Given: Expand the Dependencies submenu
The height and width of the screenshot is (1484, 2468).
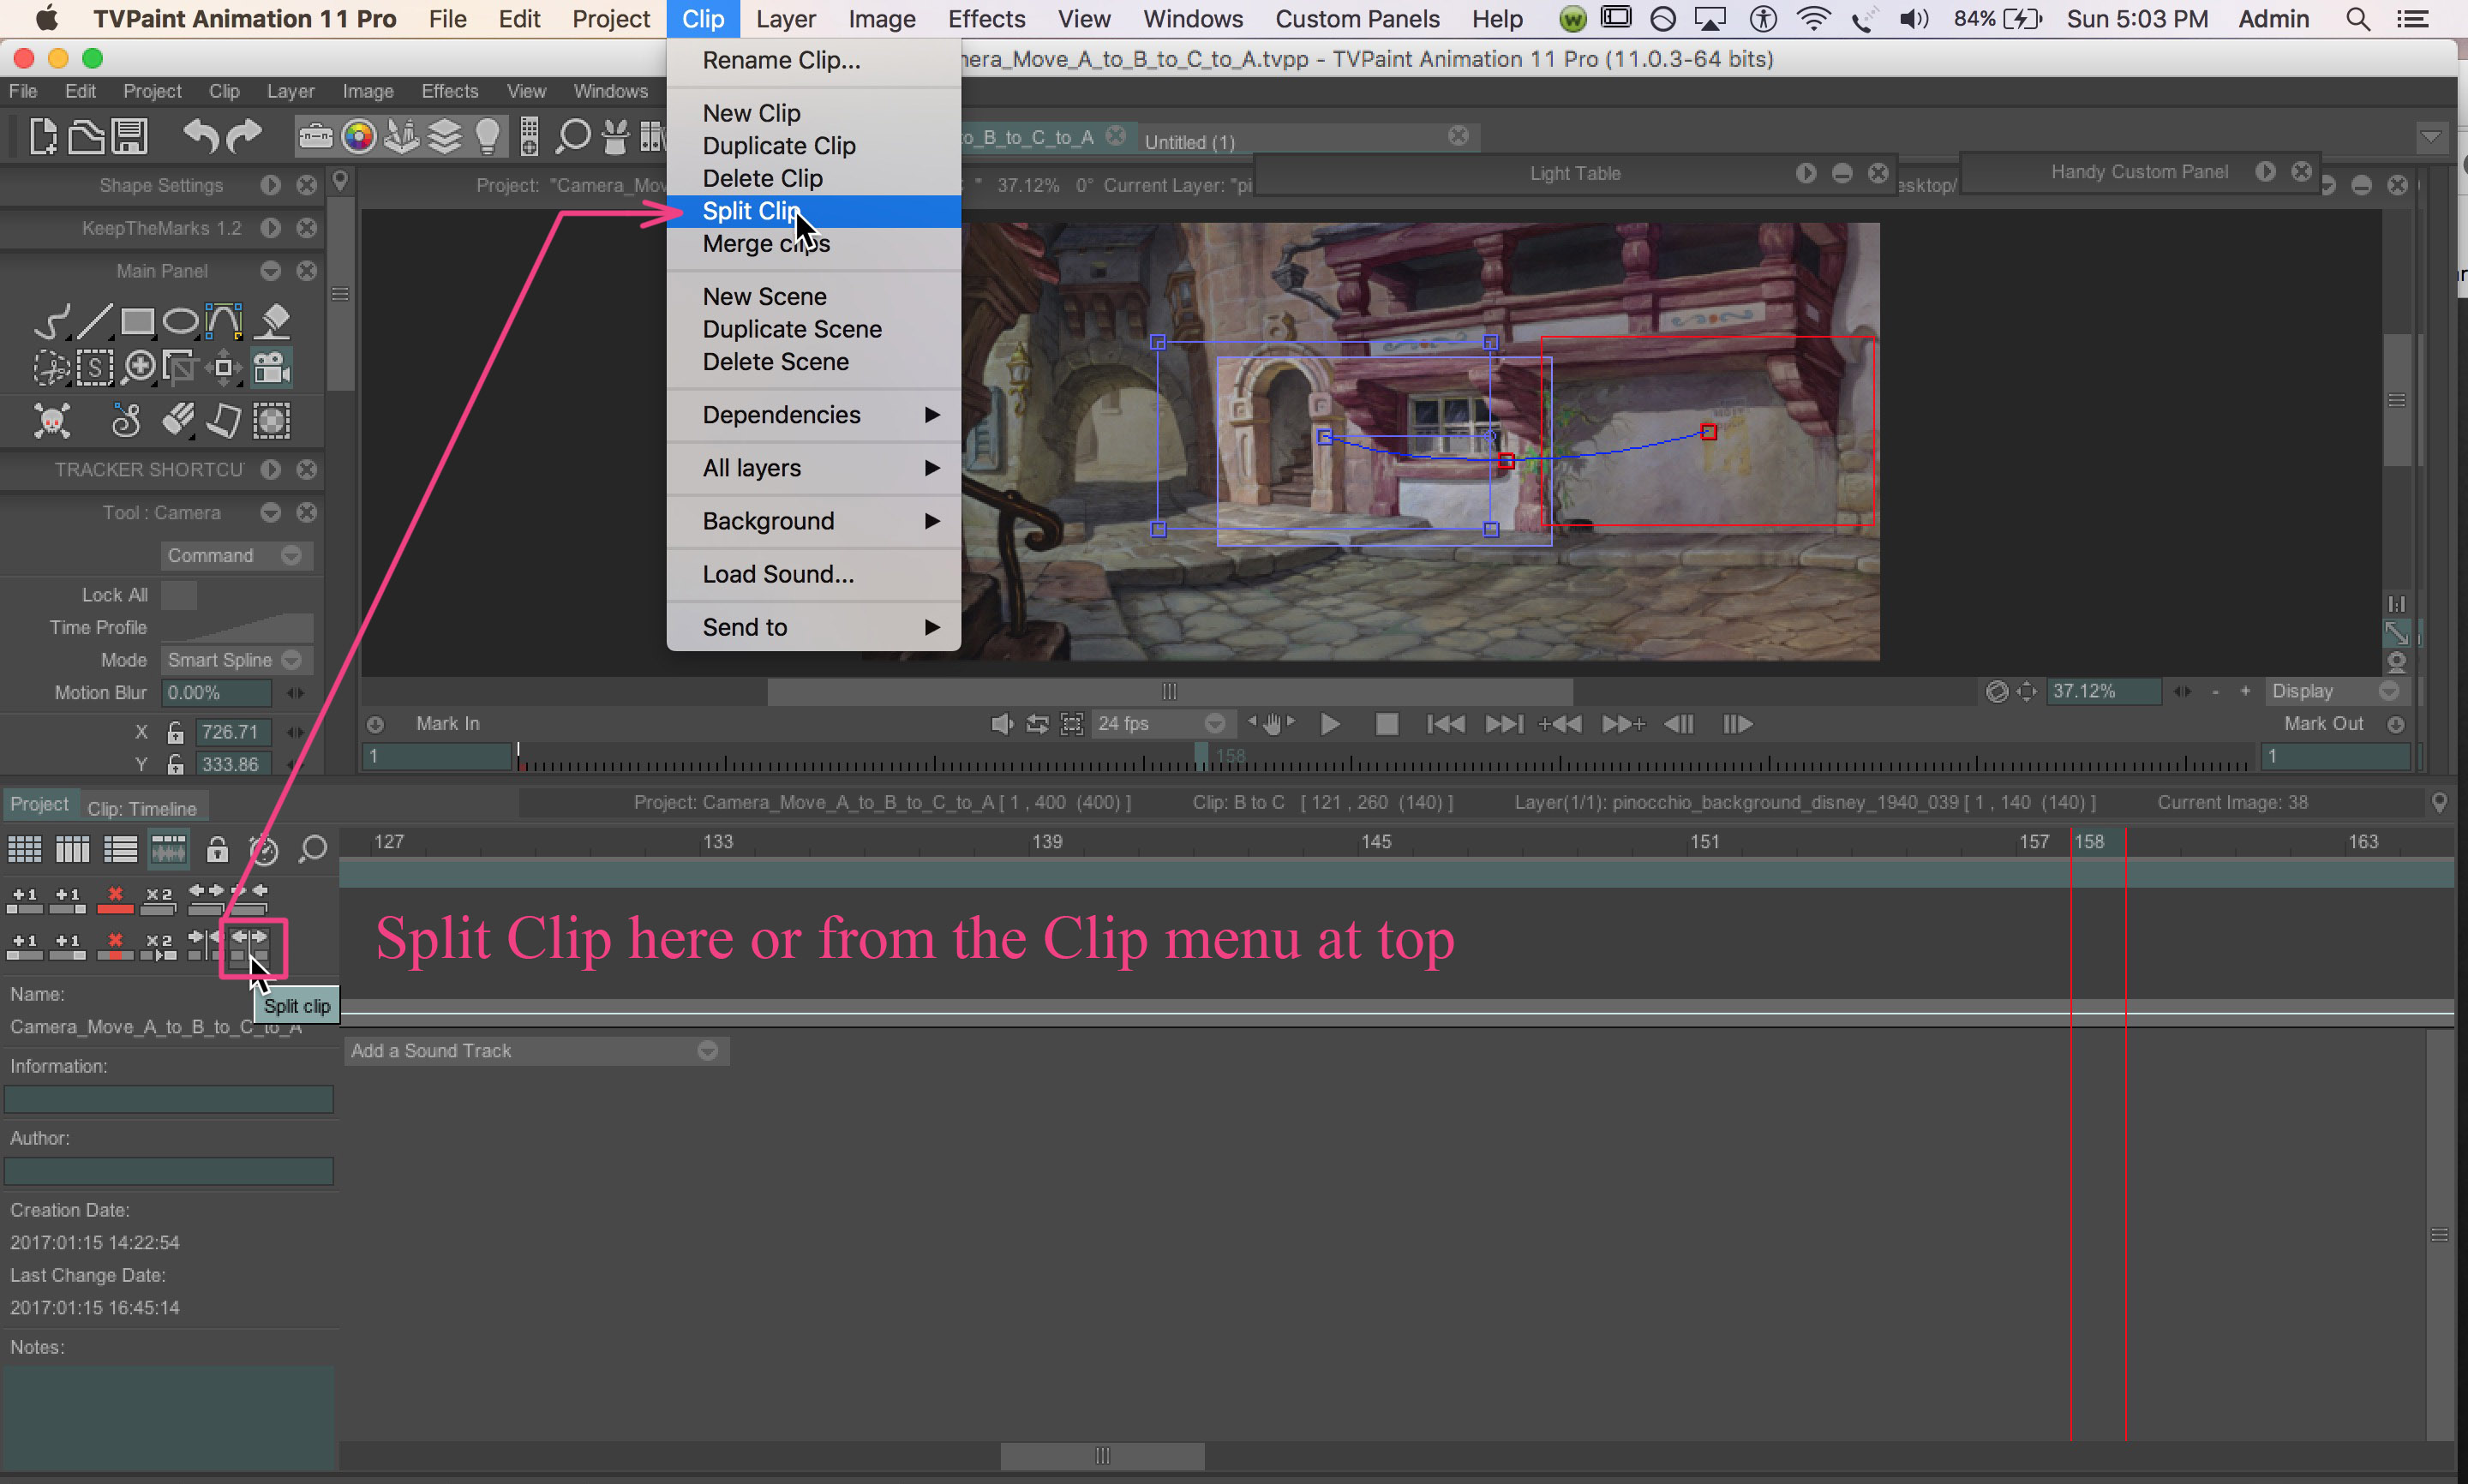Looking at the screenshot, I should 813,414.
